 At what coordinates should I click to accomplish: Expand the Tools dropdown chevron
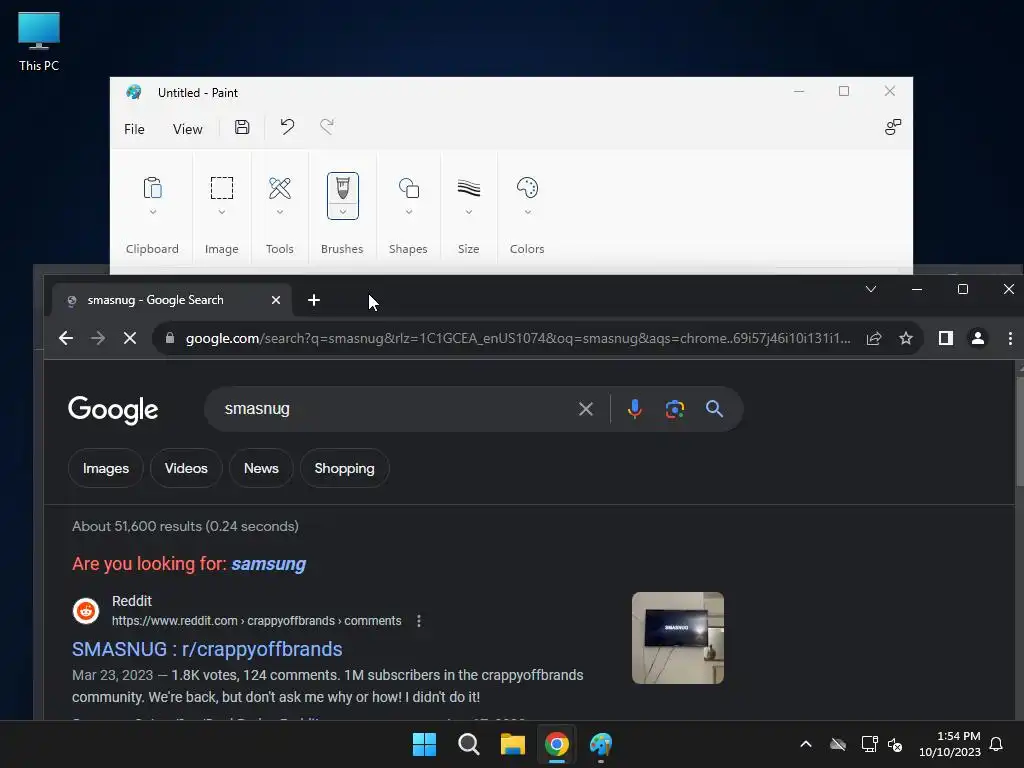[280, 212]
